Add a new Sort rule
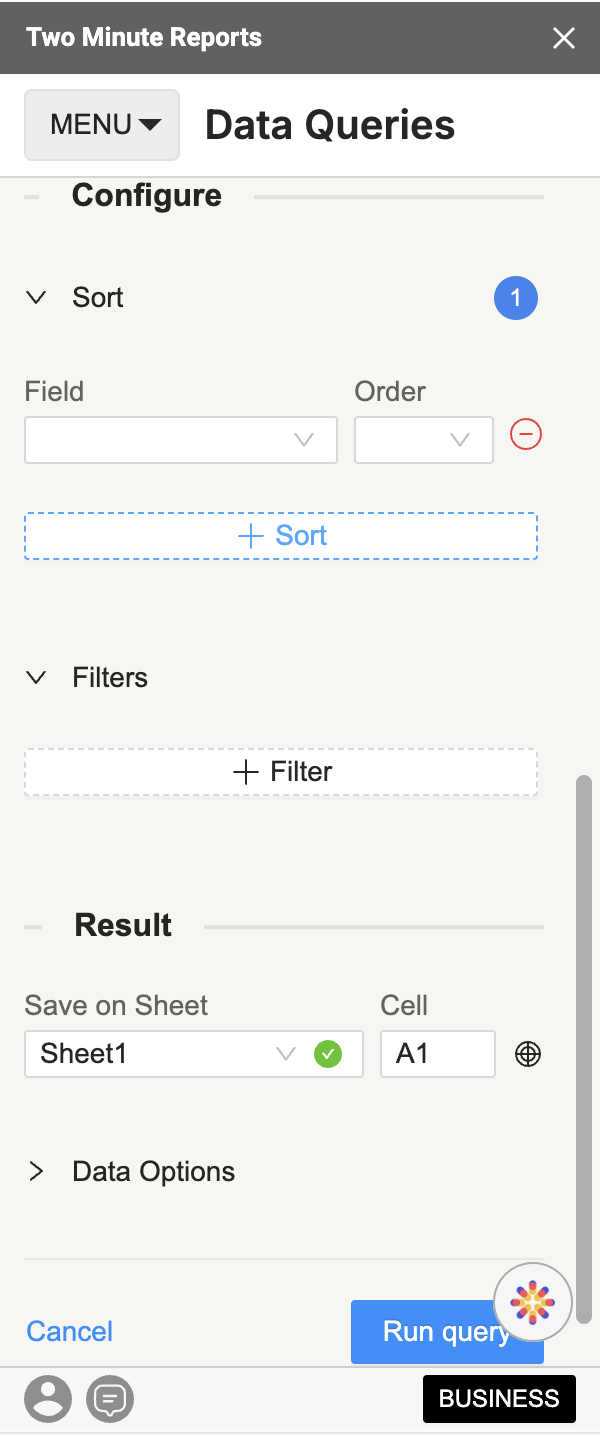Viewport: 600px width, 1436px height. pyautogui.click(x=280, y=535)
